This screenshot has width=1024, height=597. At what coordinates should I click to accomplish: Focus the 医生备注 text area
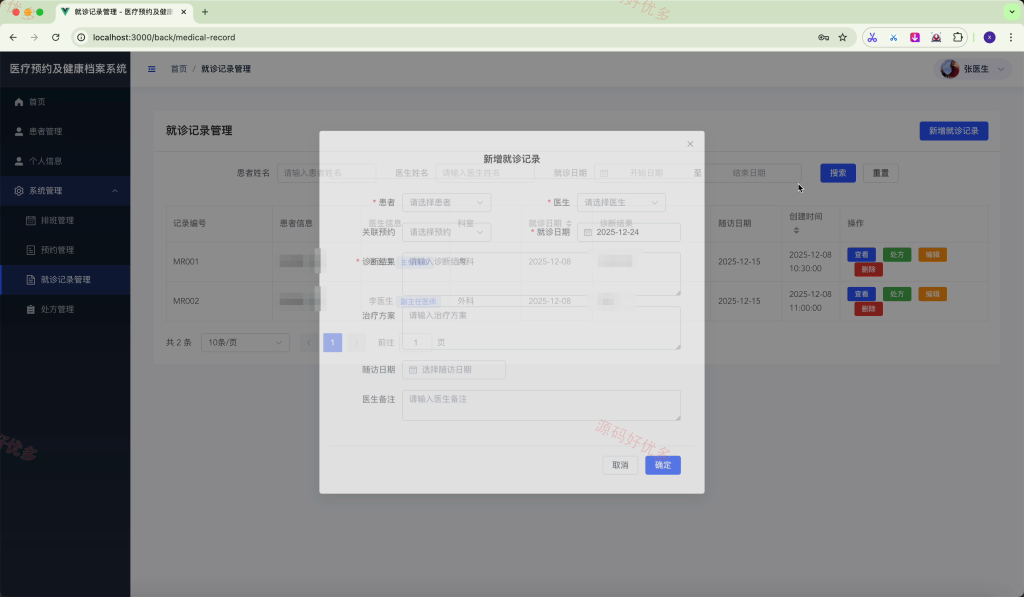click(x=541, y=406)
